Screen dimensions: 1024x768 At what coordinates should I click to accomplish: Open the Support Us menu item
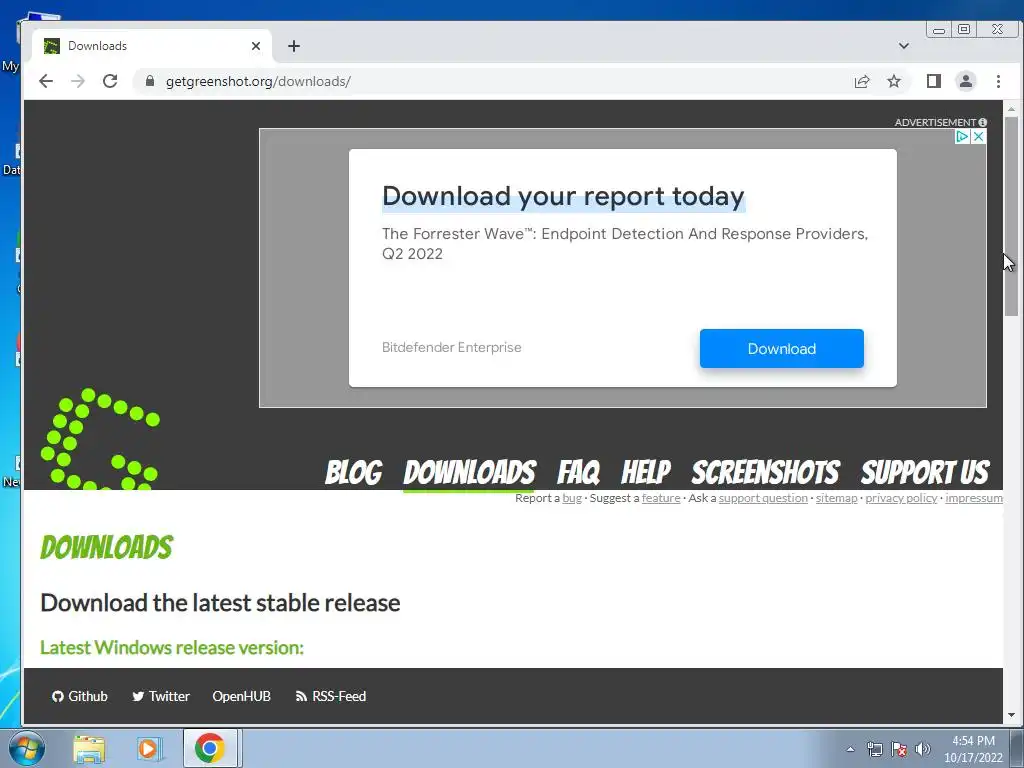tap(925, 472)
